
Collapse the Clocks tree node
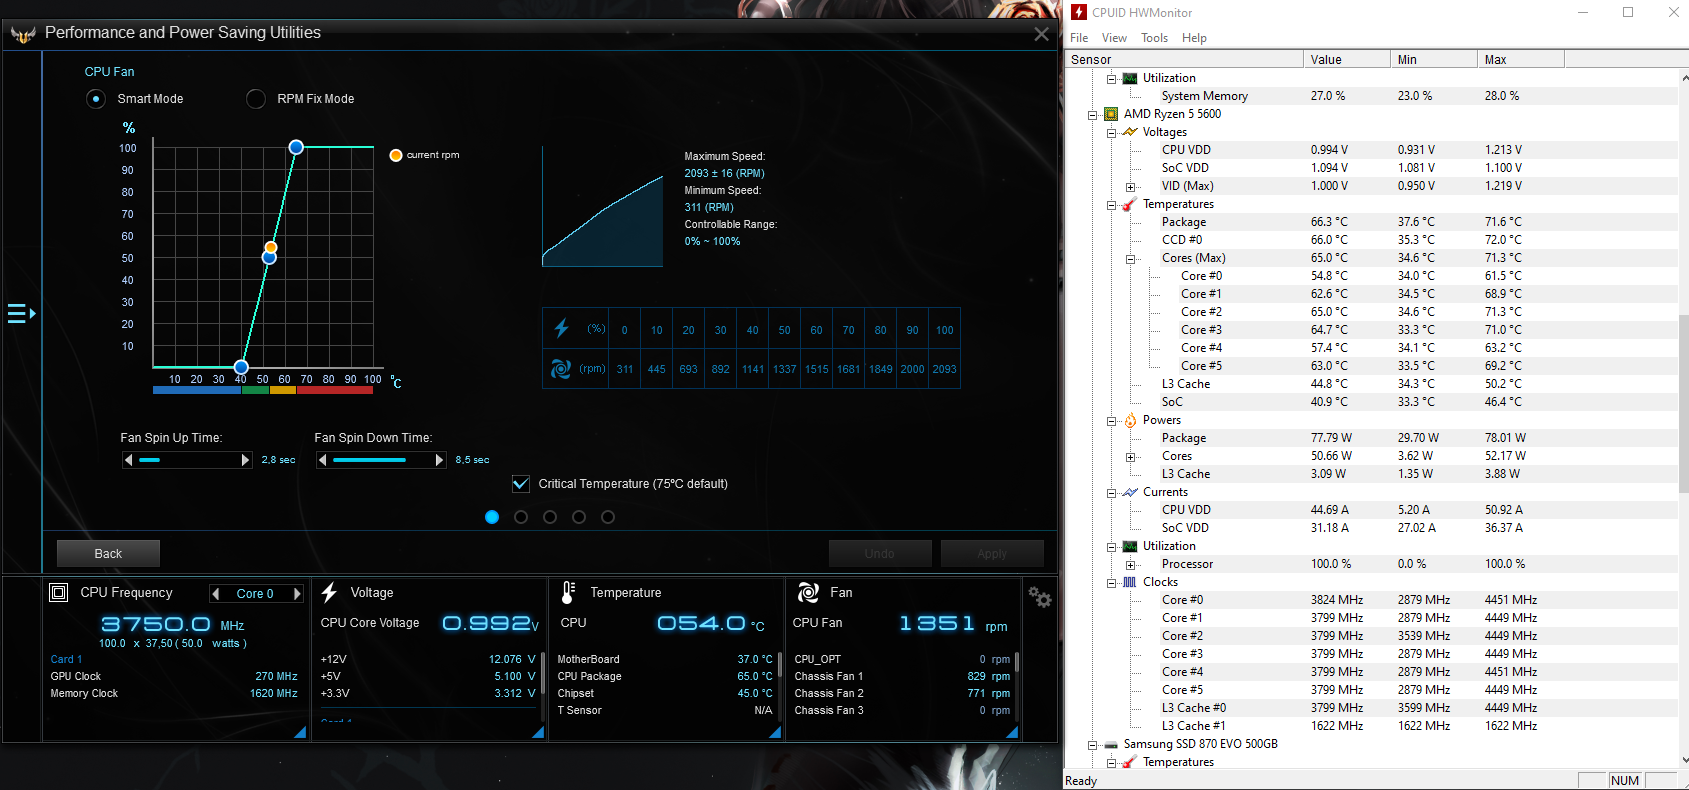tap(1112, 583)
